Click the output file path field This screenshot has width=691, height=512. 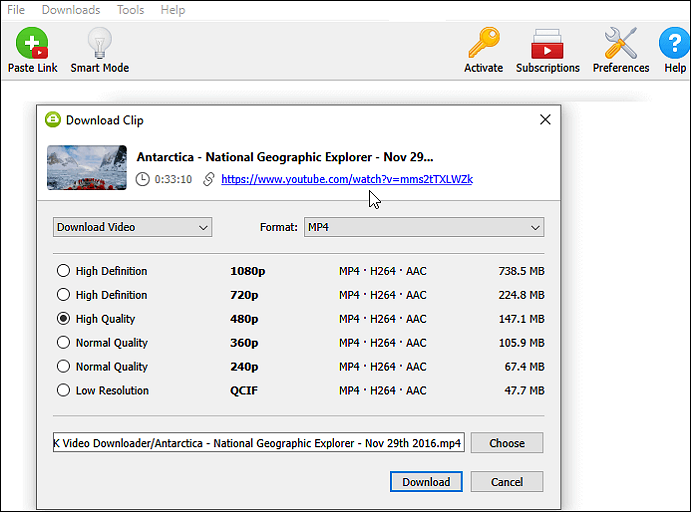[258, 443]
